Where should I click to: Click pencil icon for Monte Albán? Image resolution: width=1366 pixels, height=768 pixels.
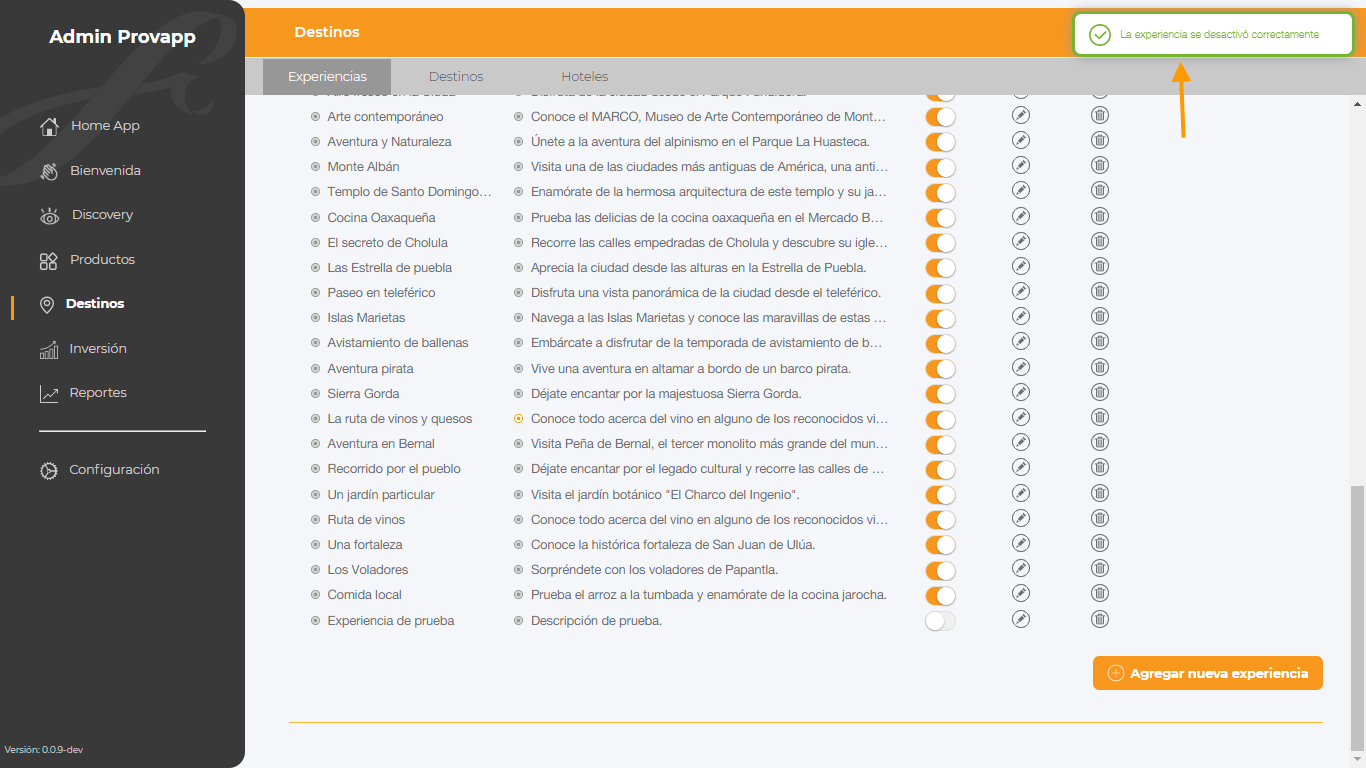1021,165
